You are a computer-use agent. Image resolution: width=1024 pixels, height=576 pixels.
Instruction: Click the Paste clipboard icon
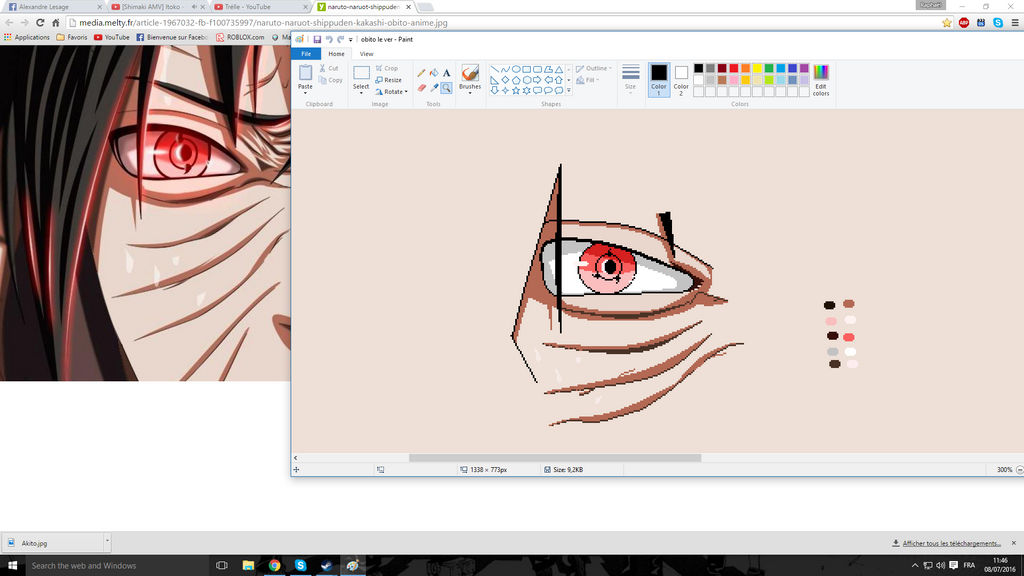[x=305, y=72]
